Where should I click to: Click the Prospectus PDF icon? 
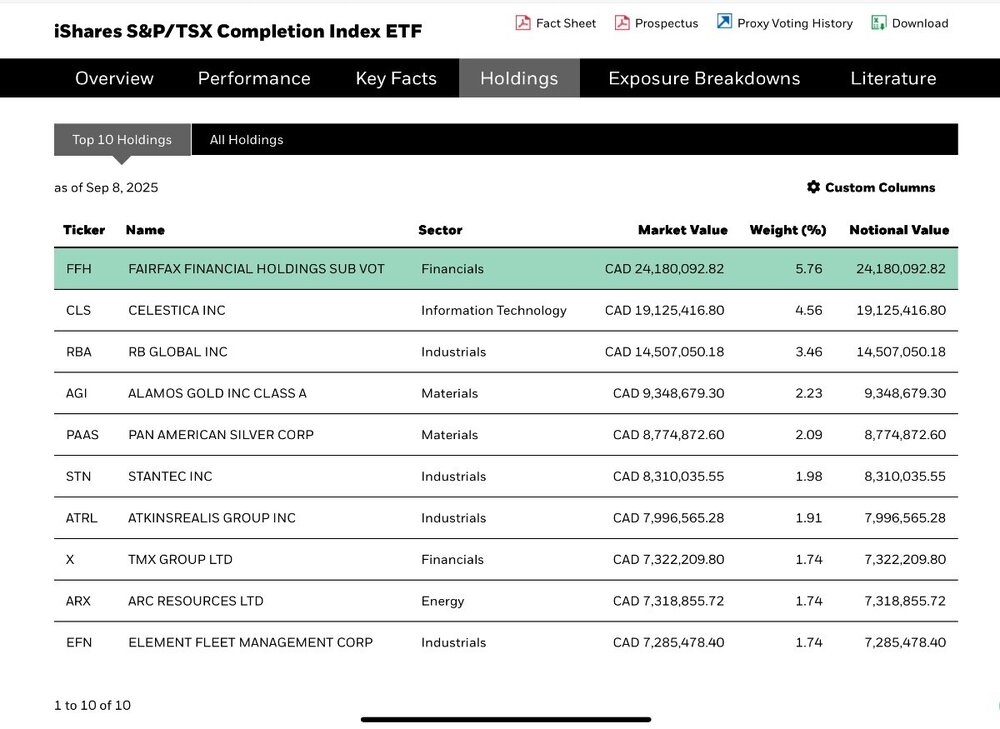tap(622, 23)
